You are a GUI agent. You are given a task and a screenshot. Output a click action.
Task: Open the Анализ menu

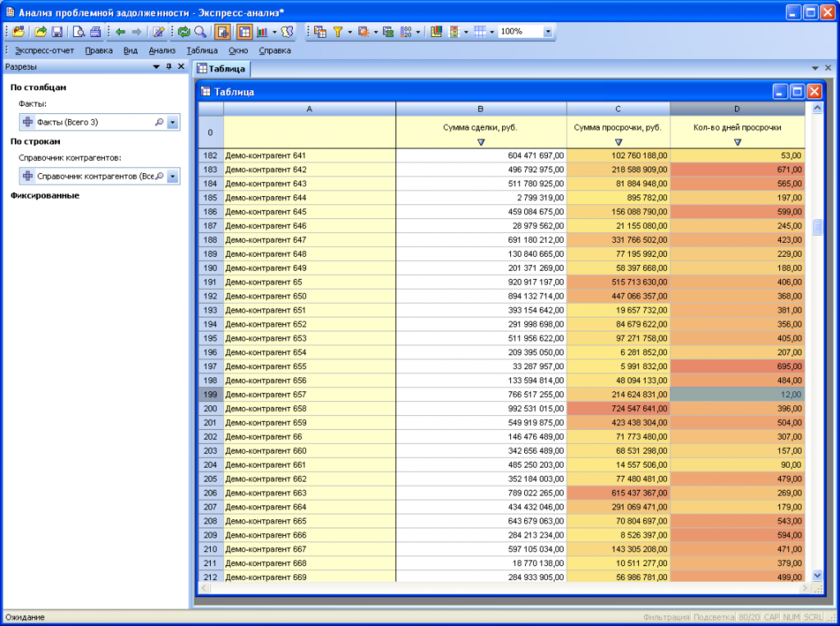[161, 49]
